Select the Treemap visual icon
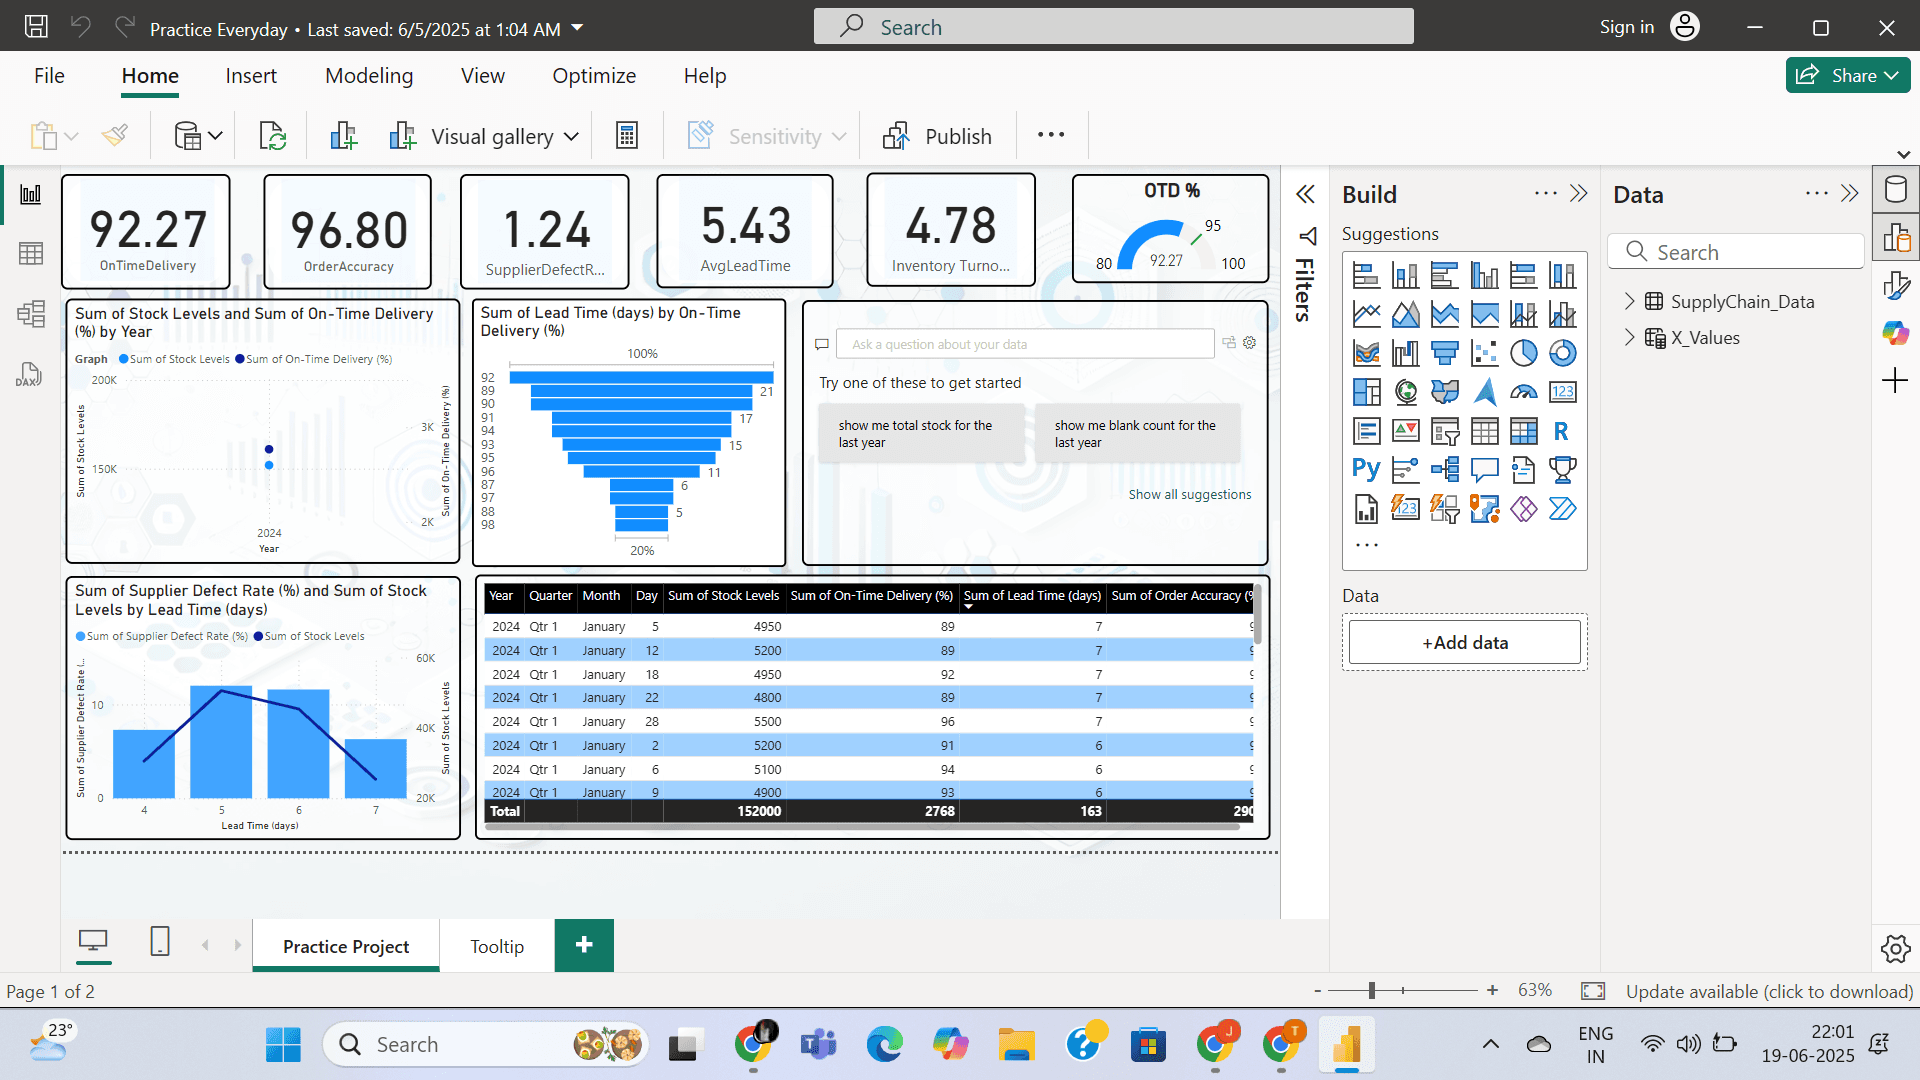Screen dimensions: 1920x1080 tap(1366, 392)
